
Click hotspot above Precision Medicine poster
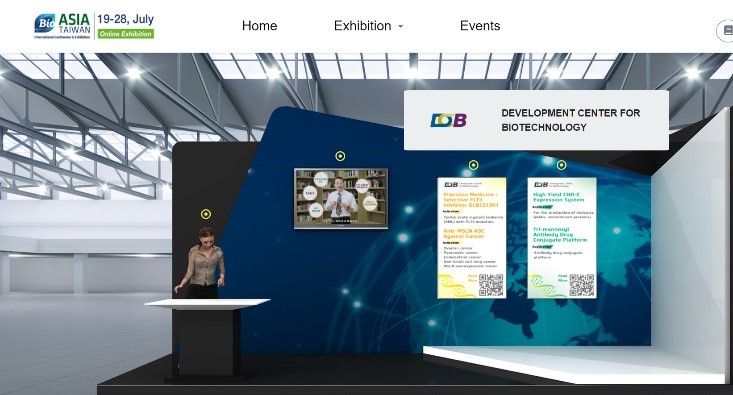tap(474, 165)
